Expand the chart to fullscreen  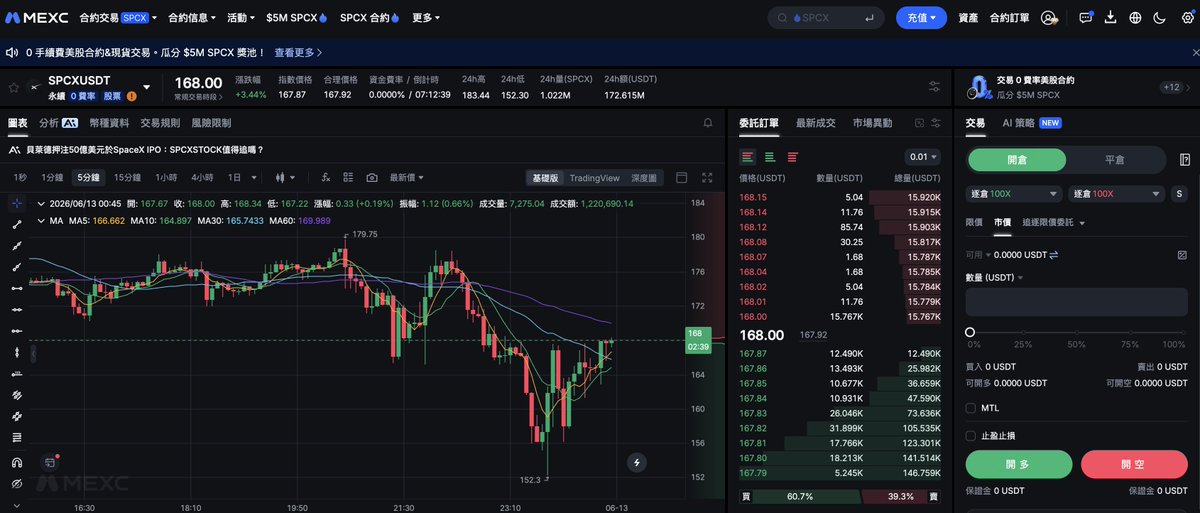pyautogui.click(x=707, y=177)
